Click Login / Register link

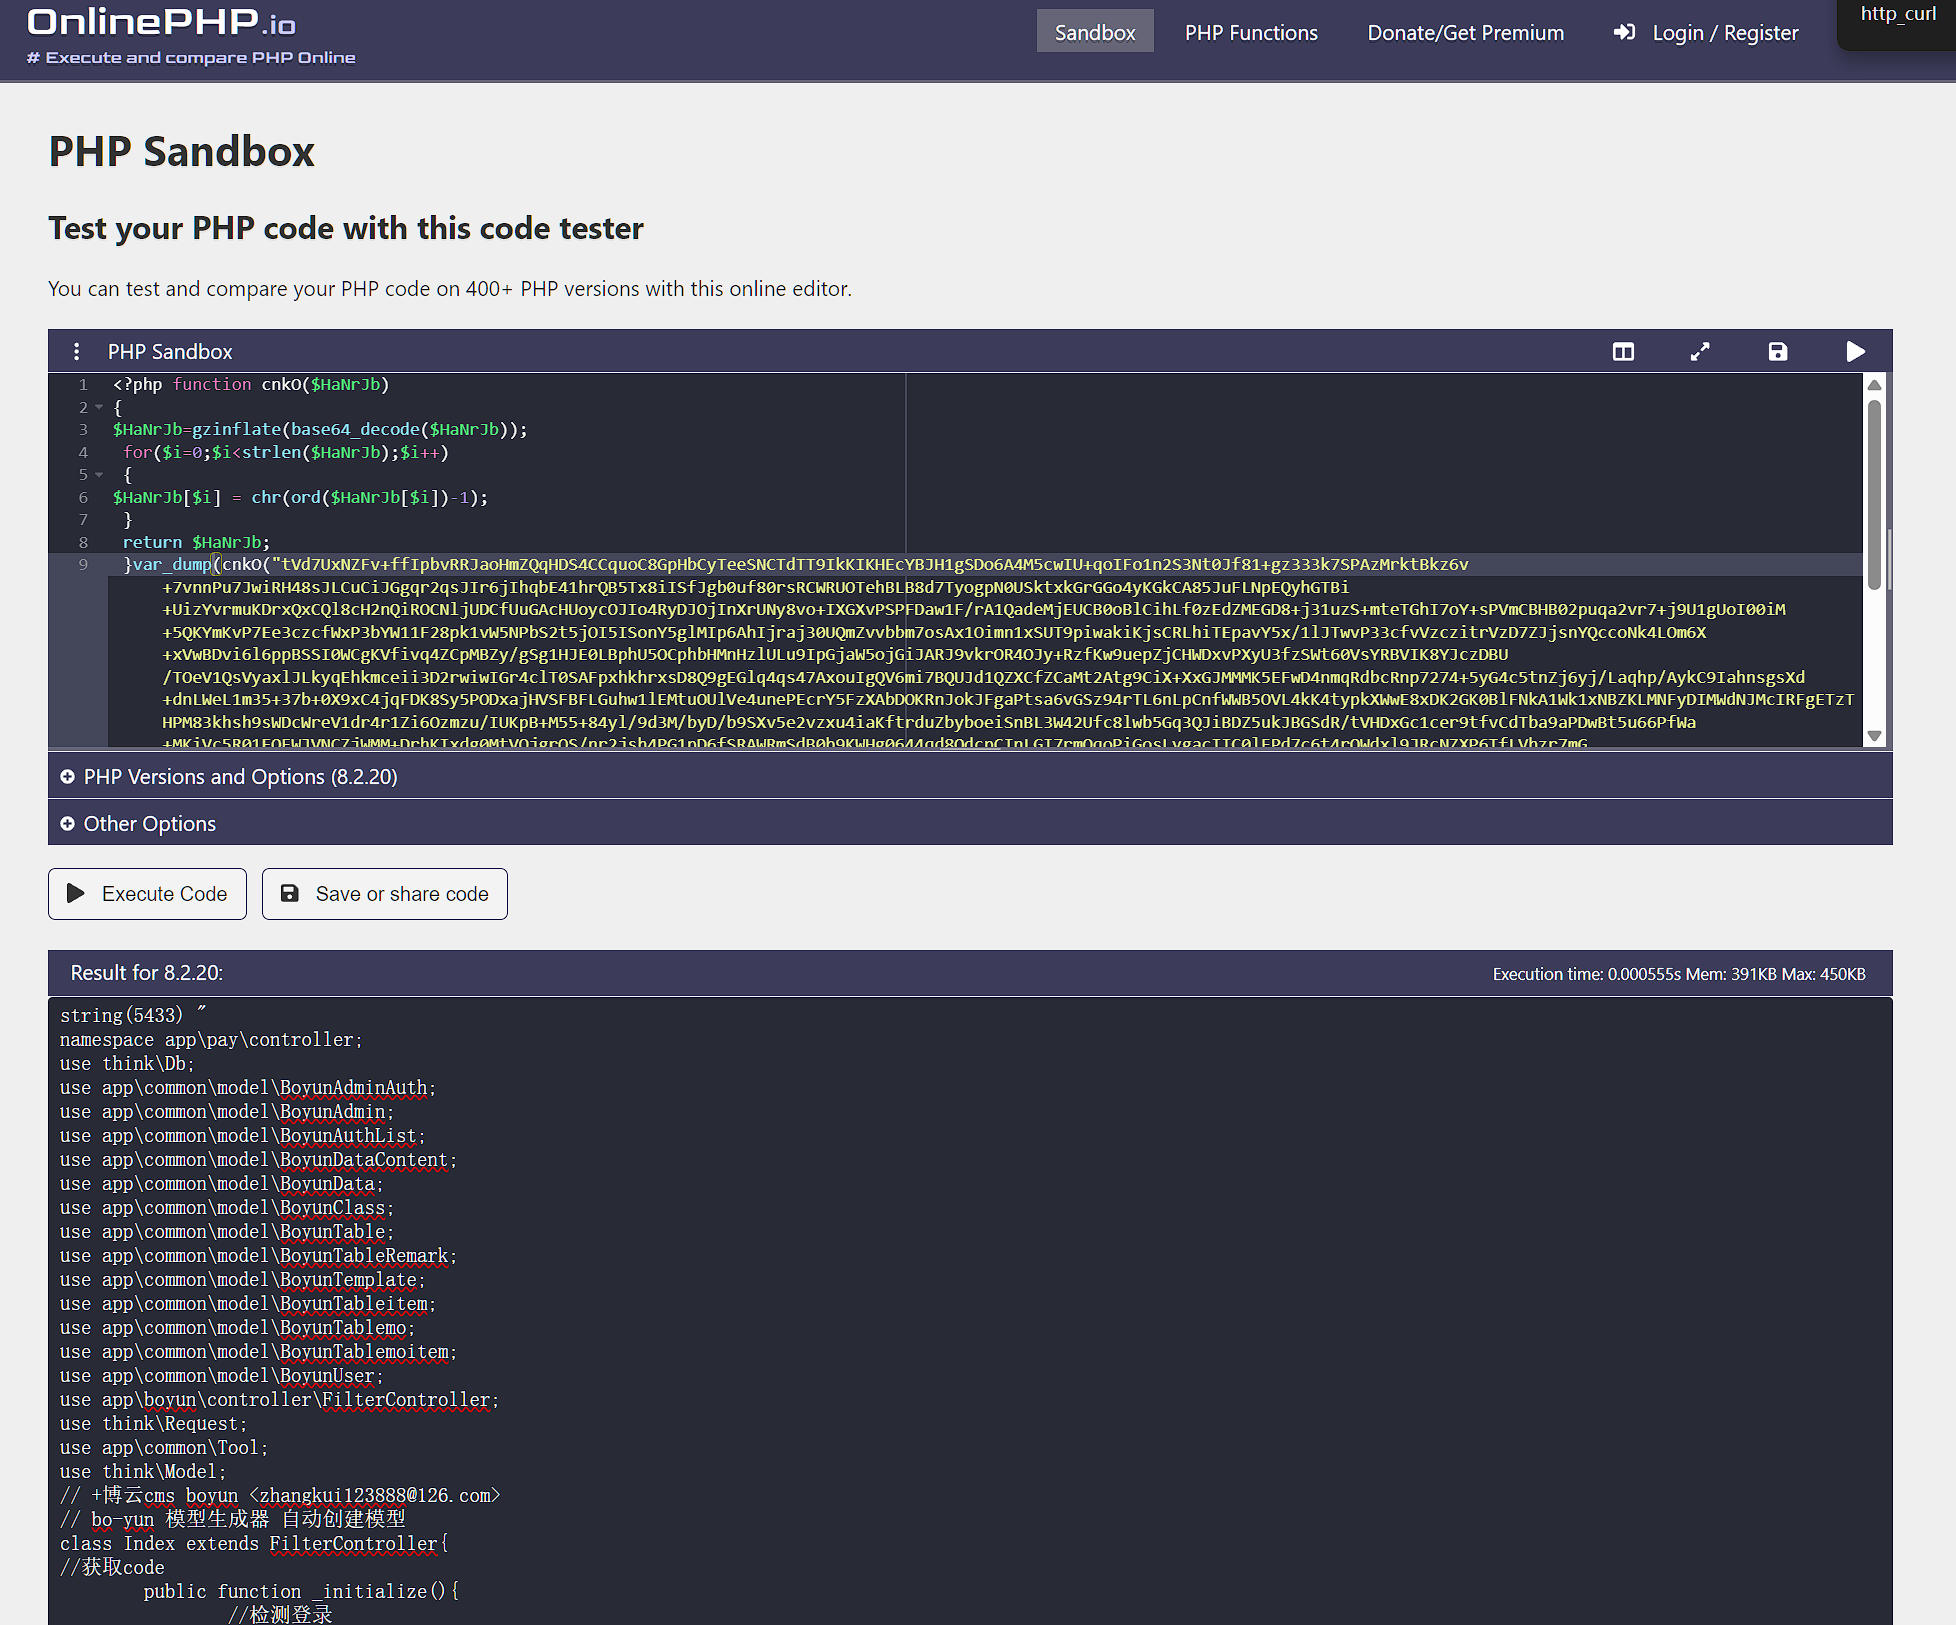click(1725, 33)
